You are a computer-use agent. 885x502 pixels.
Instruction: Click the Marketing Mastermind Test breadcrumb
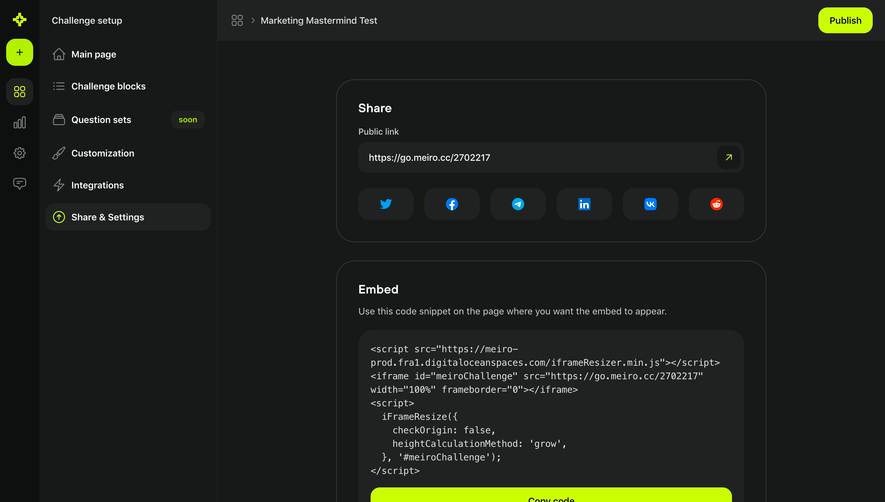[319, 20]
